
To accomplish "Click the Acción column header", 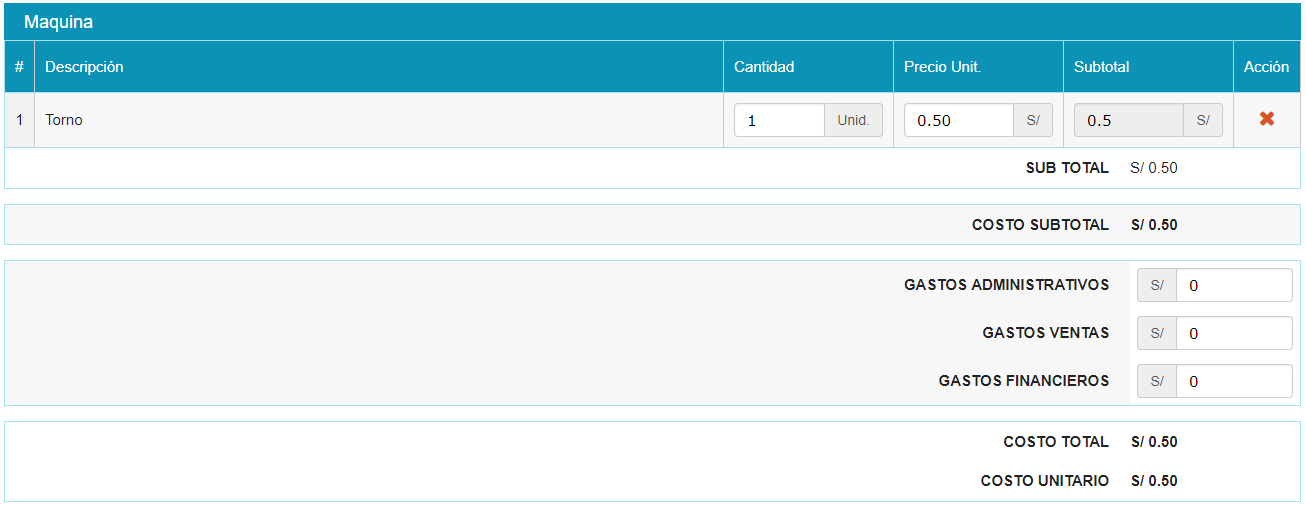I will click(1266, 67).
